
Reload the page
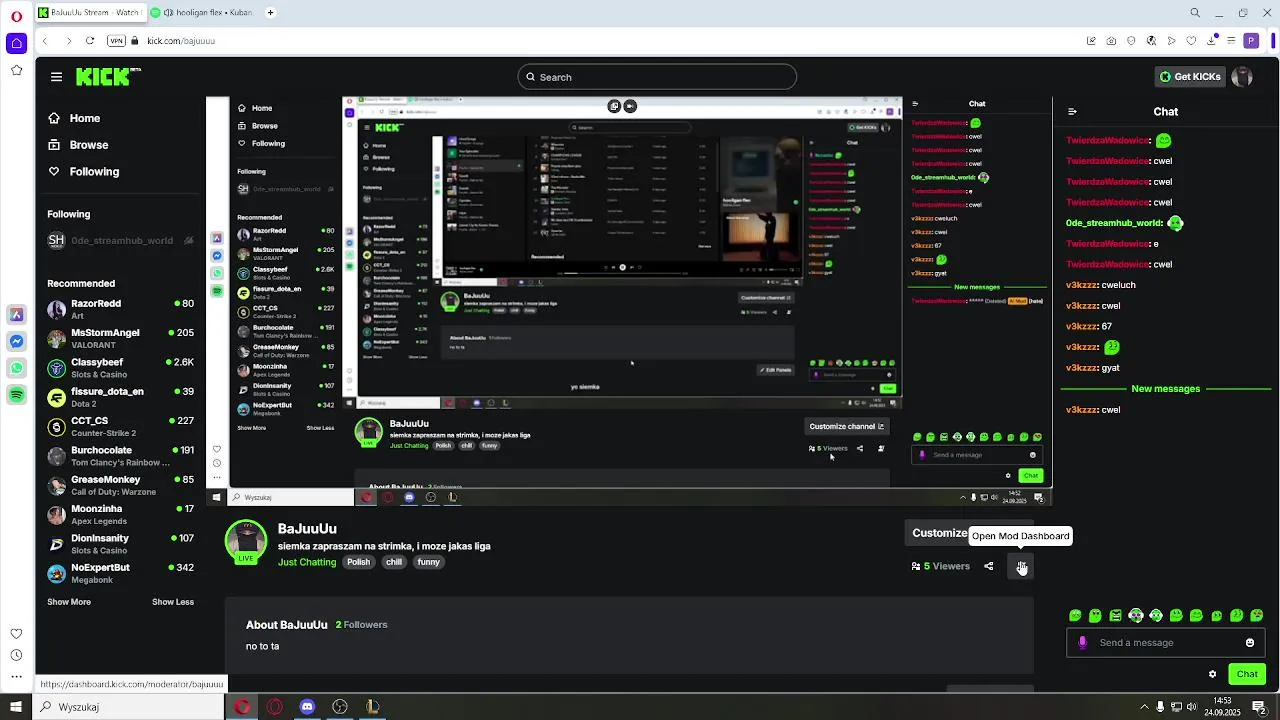pyautogui.click(x=90, y=41)
